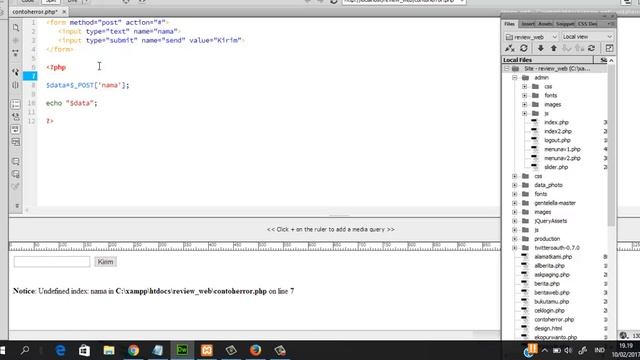This screenshot has width=640, height=360.
Task: Switch to the Insert tab
Action: (x=528, y=24)
